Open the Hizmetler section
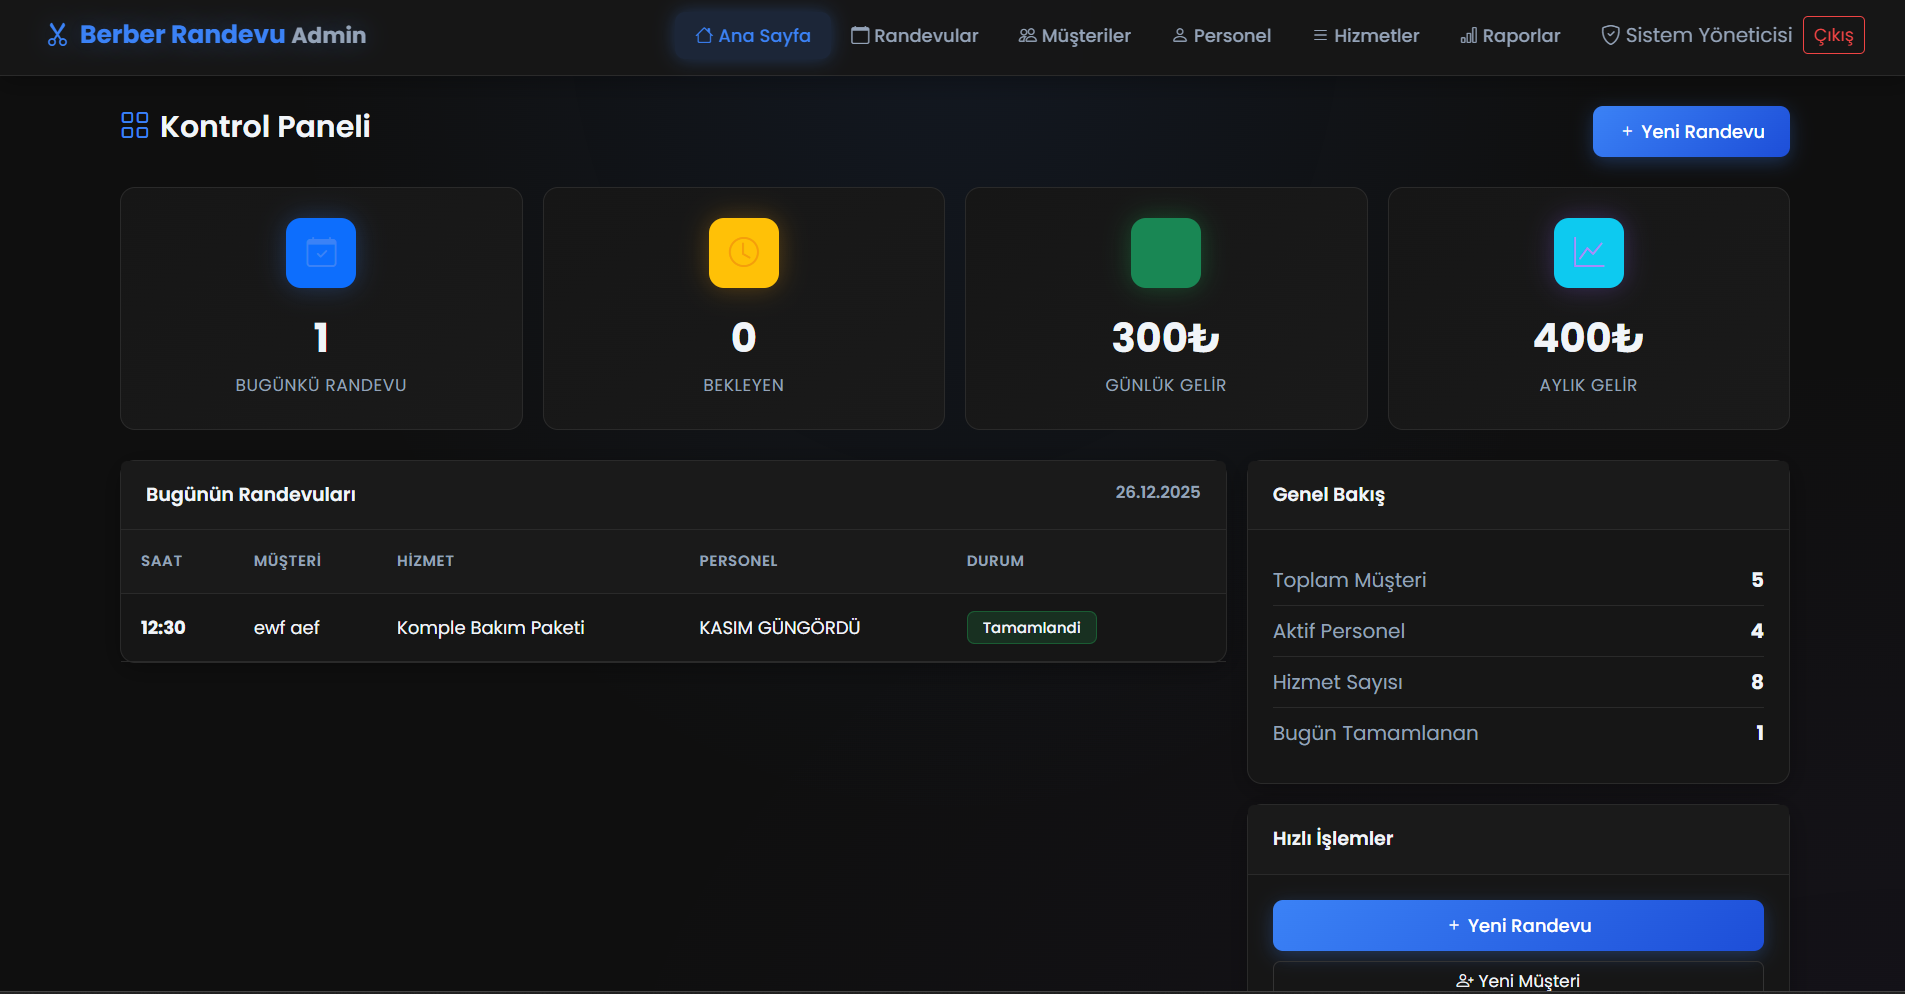Screen dimensions: 1905x994 tap(1366, 36)
